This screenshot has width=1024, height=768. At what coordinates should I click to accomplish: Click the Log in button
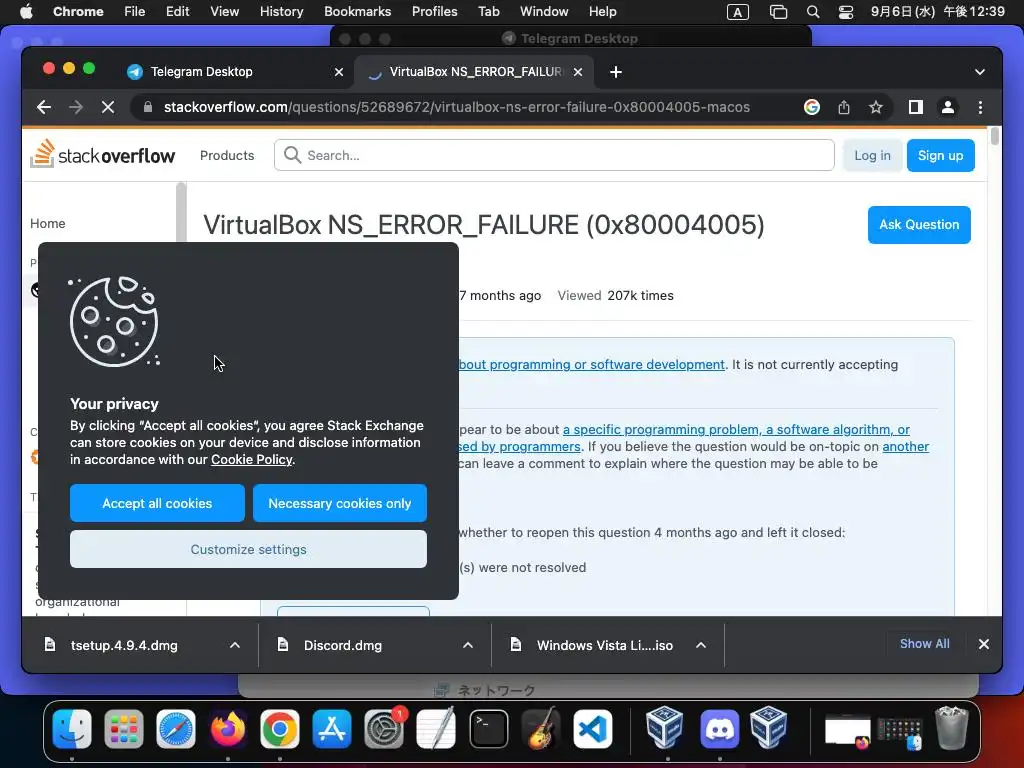872,155
